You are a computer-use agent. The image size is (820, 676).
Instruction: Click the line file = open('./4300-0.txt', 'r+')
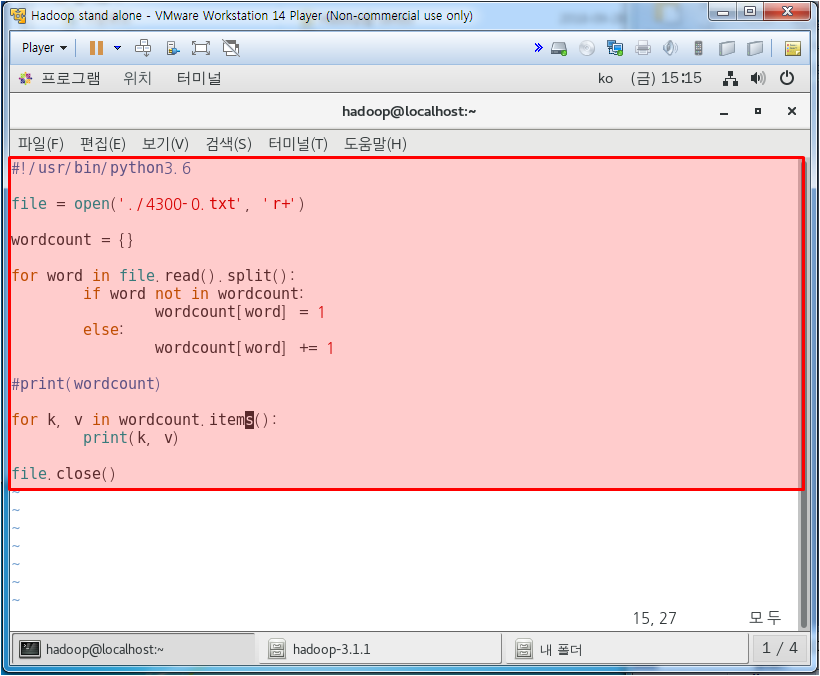tap(158, 204)
